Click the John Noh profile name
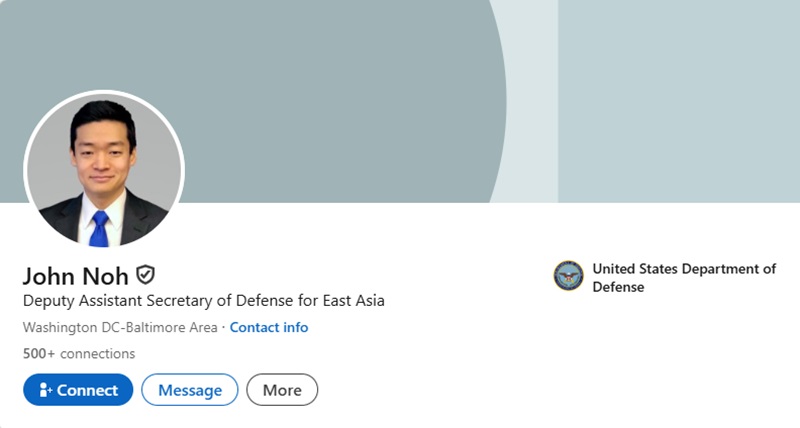The height and width of the screenshot is (428, 800). [77, 275]
